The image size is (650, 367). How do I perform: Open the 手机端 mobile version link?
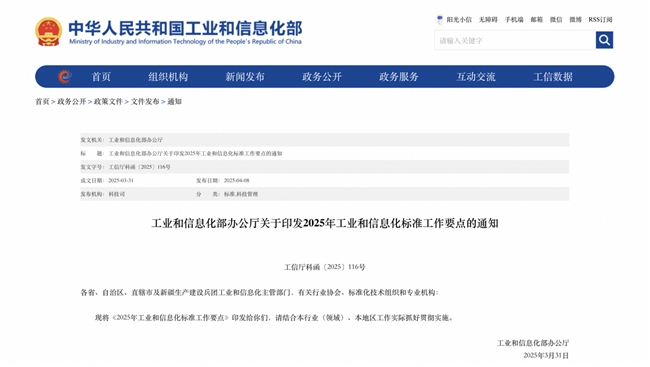click(x=514, y=19)
